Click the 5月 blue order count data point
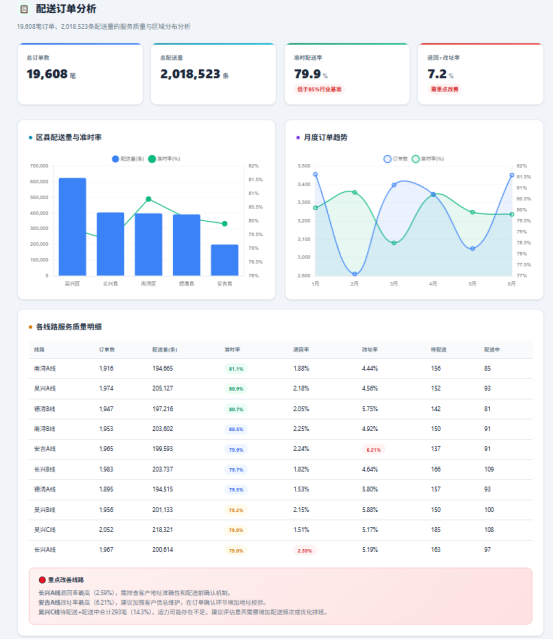Image resolution: width=553 pixels, height=639 pixels. (x=472, y=249)
